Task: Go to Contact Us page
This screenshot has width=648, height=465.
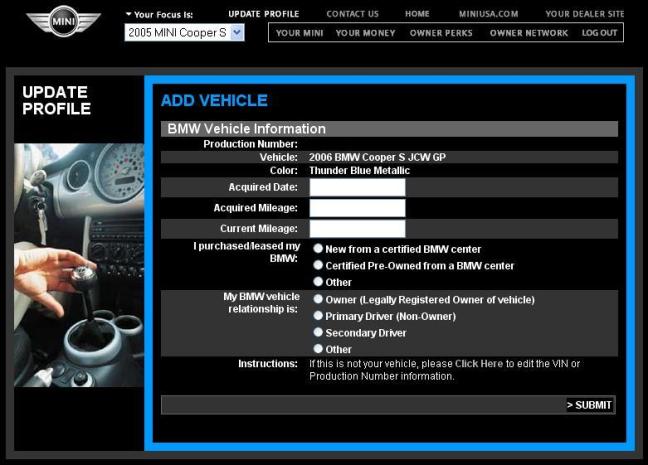Action: point(352,14)
